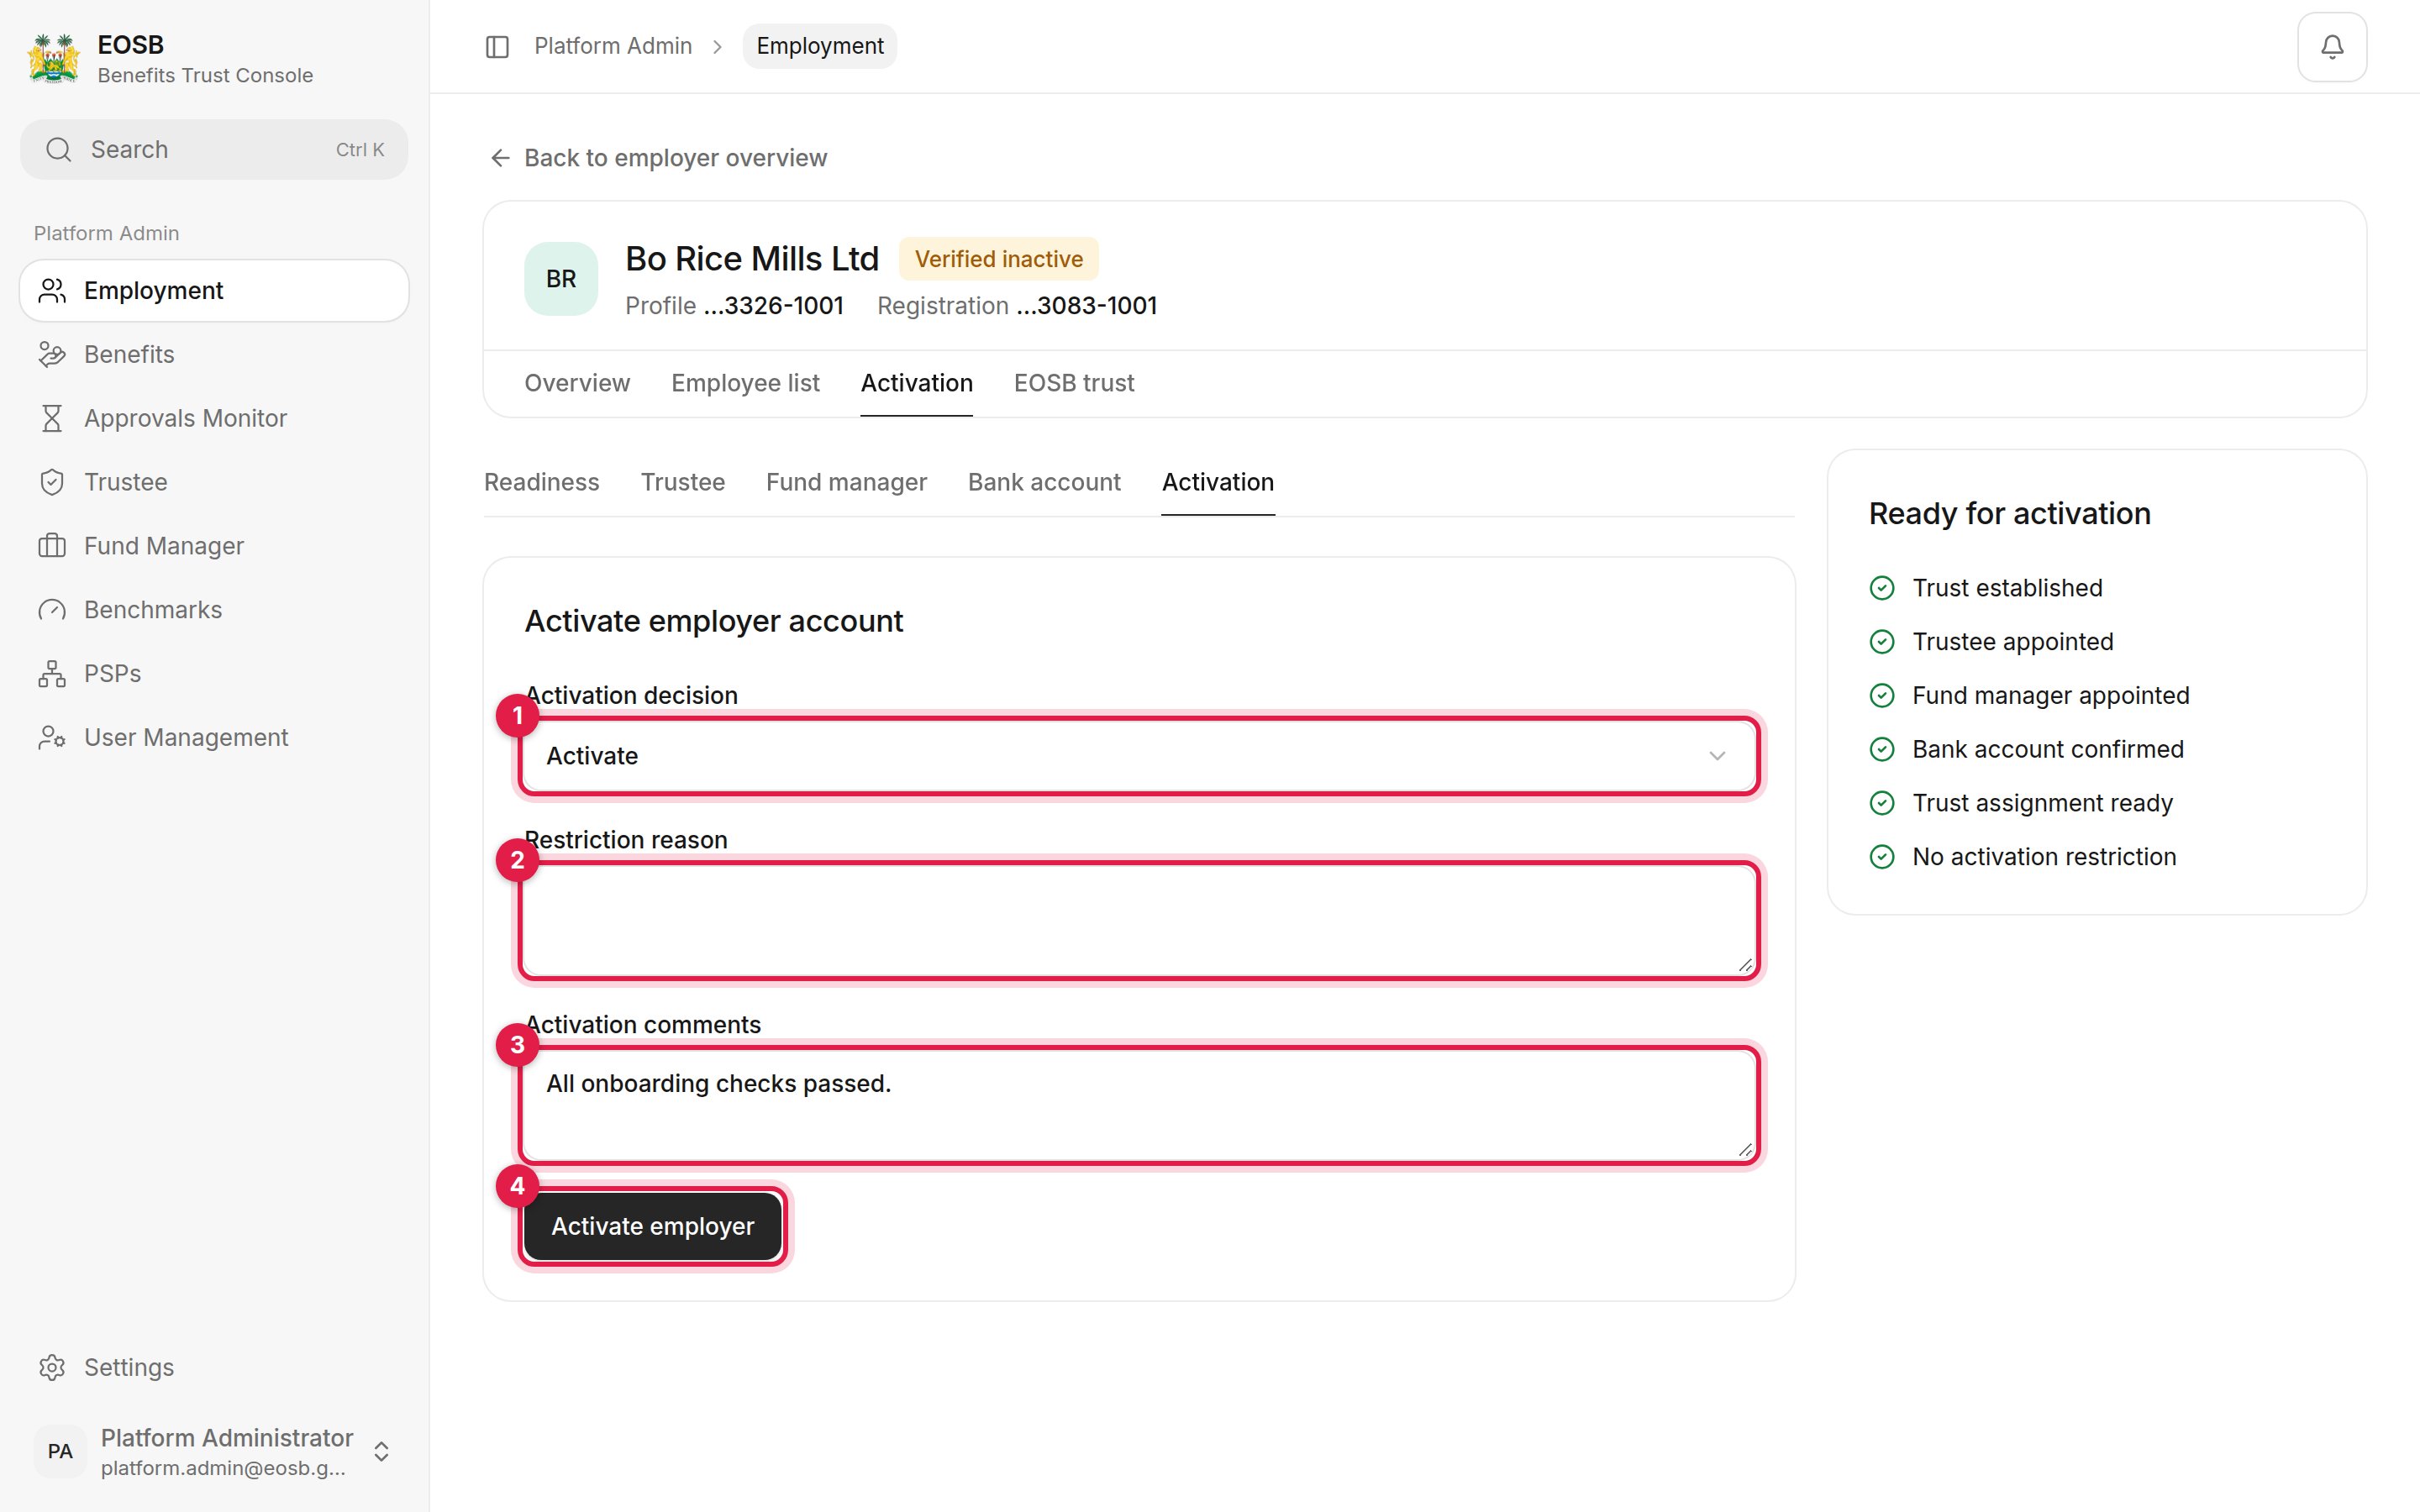Click the PSPs network icon
This screenshot has height=1512, width=2420.
tap(52, 674)
